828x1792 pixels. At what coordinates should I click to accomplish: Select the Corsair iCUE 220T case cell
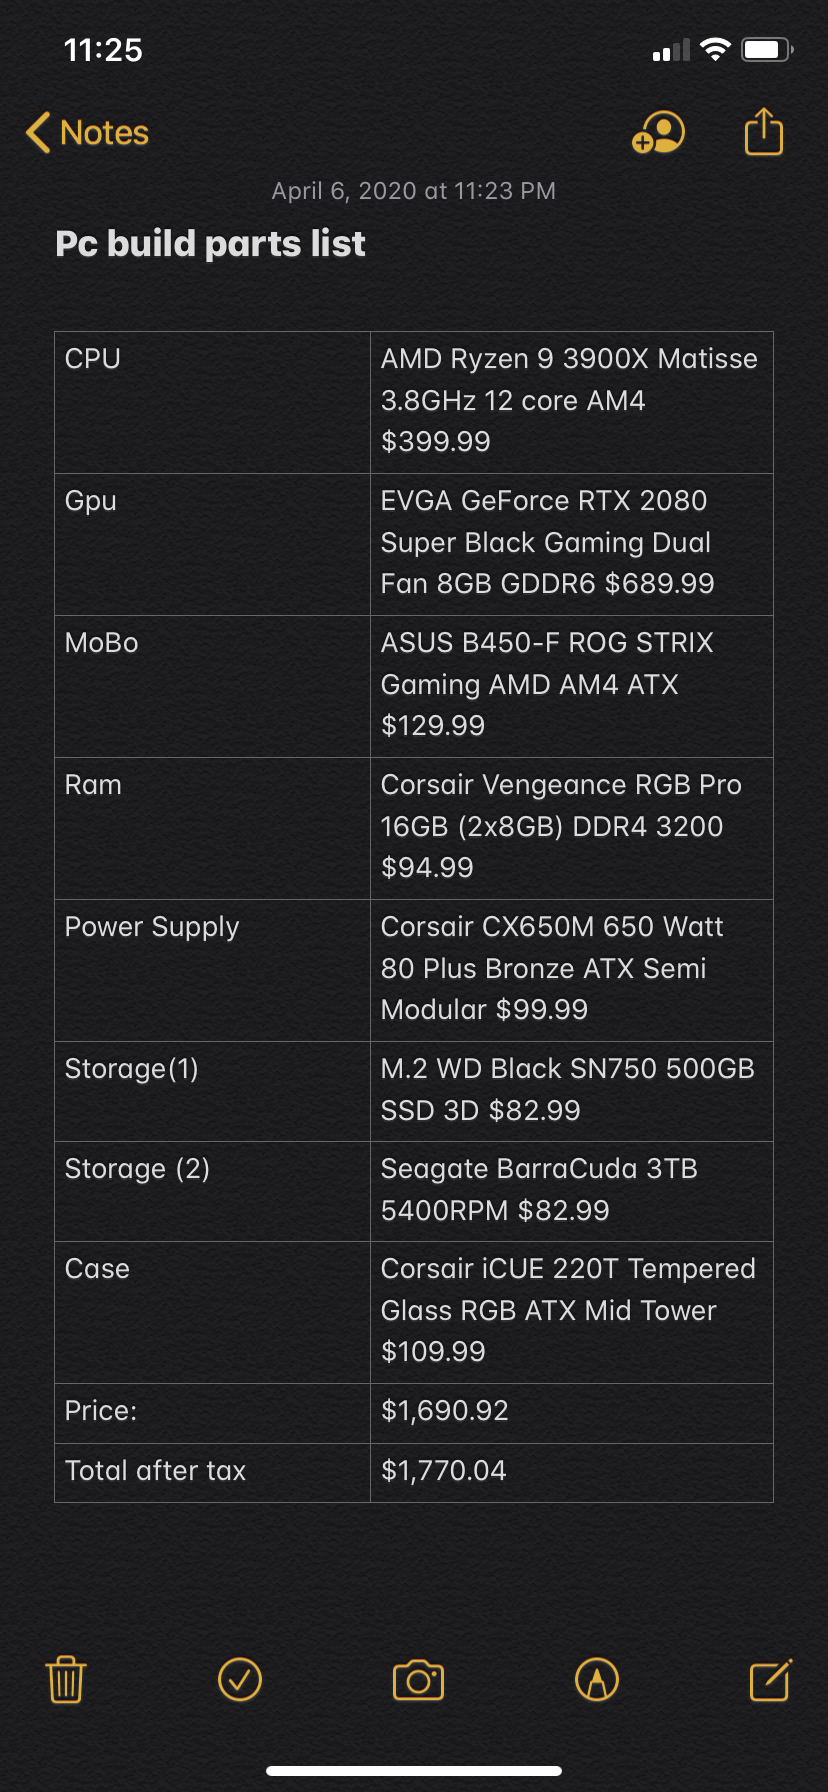coord(572,1312)
